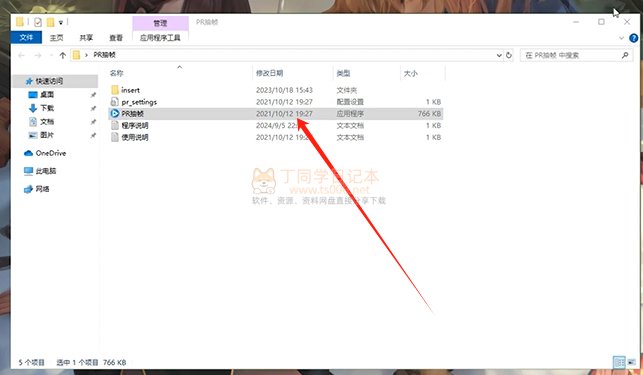Switch to large thumbnails view icon

631,362
